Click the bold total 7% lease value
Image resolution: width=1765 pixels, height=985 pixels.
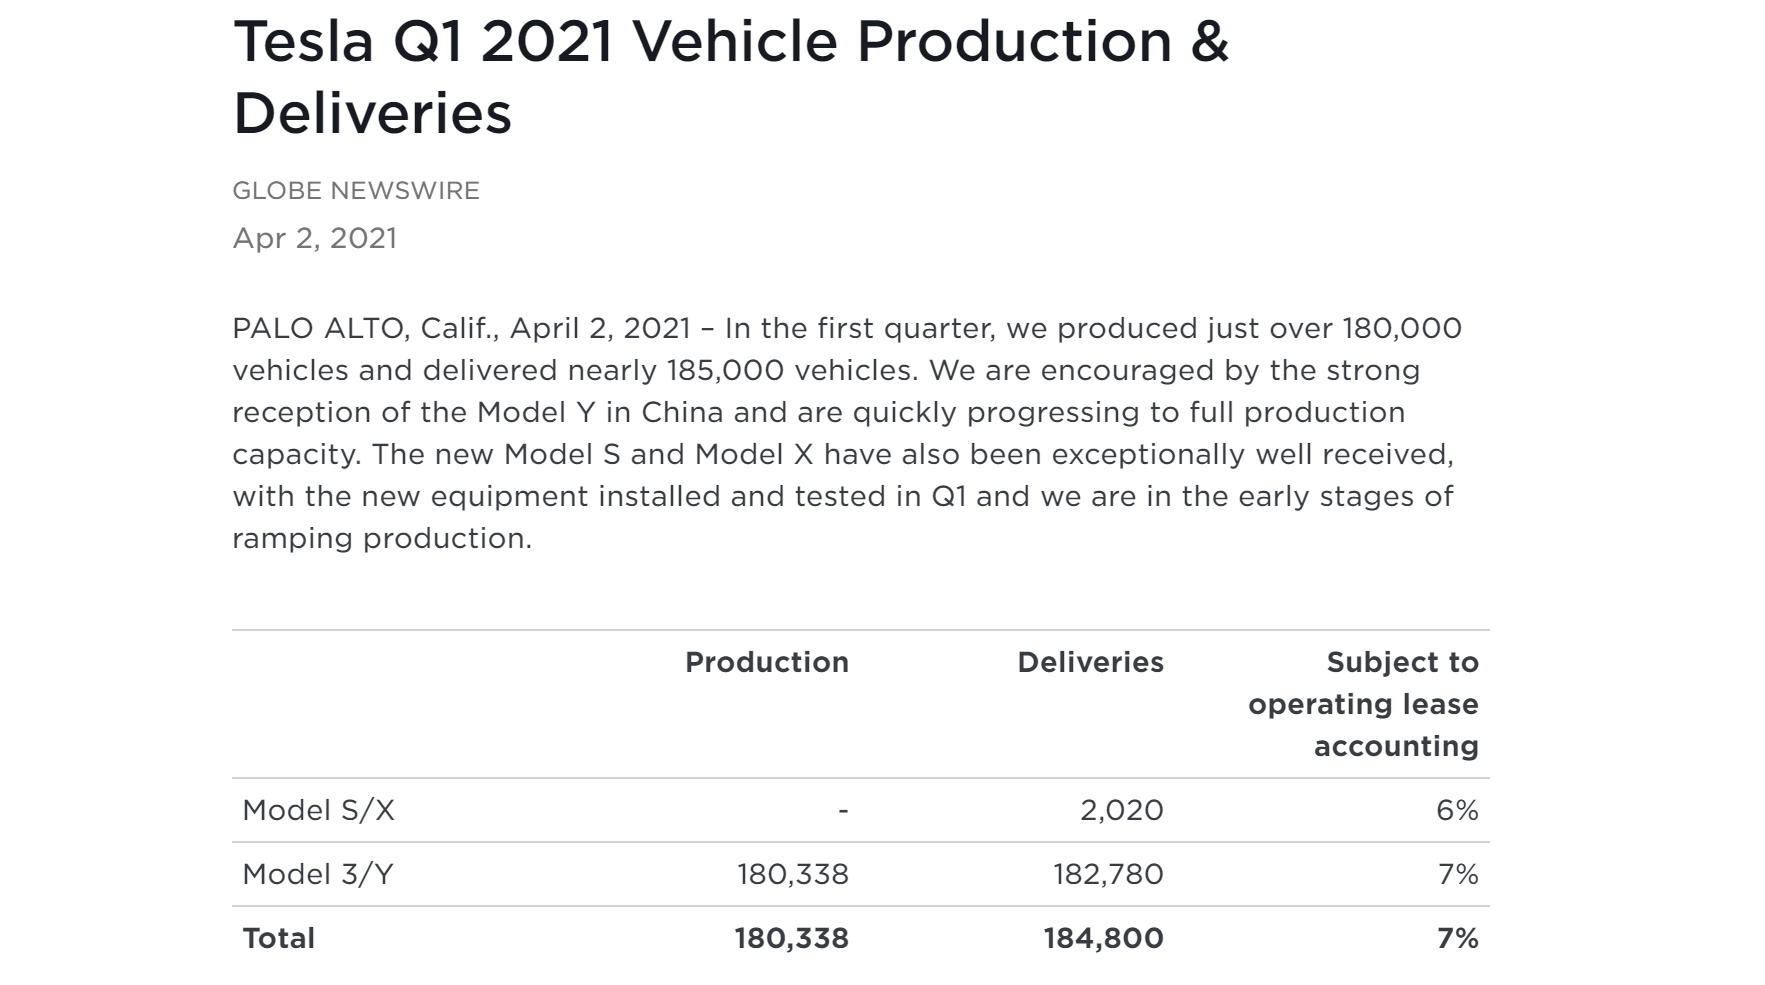coord(1457,938)
